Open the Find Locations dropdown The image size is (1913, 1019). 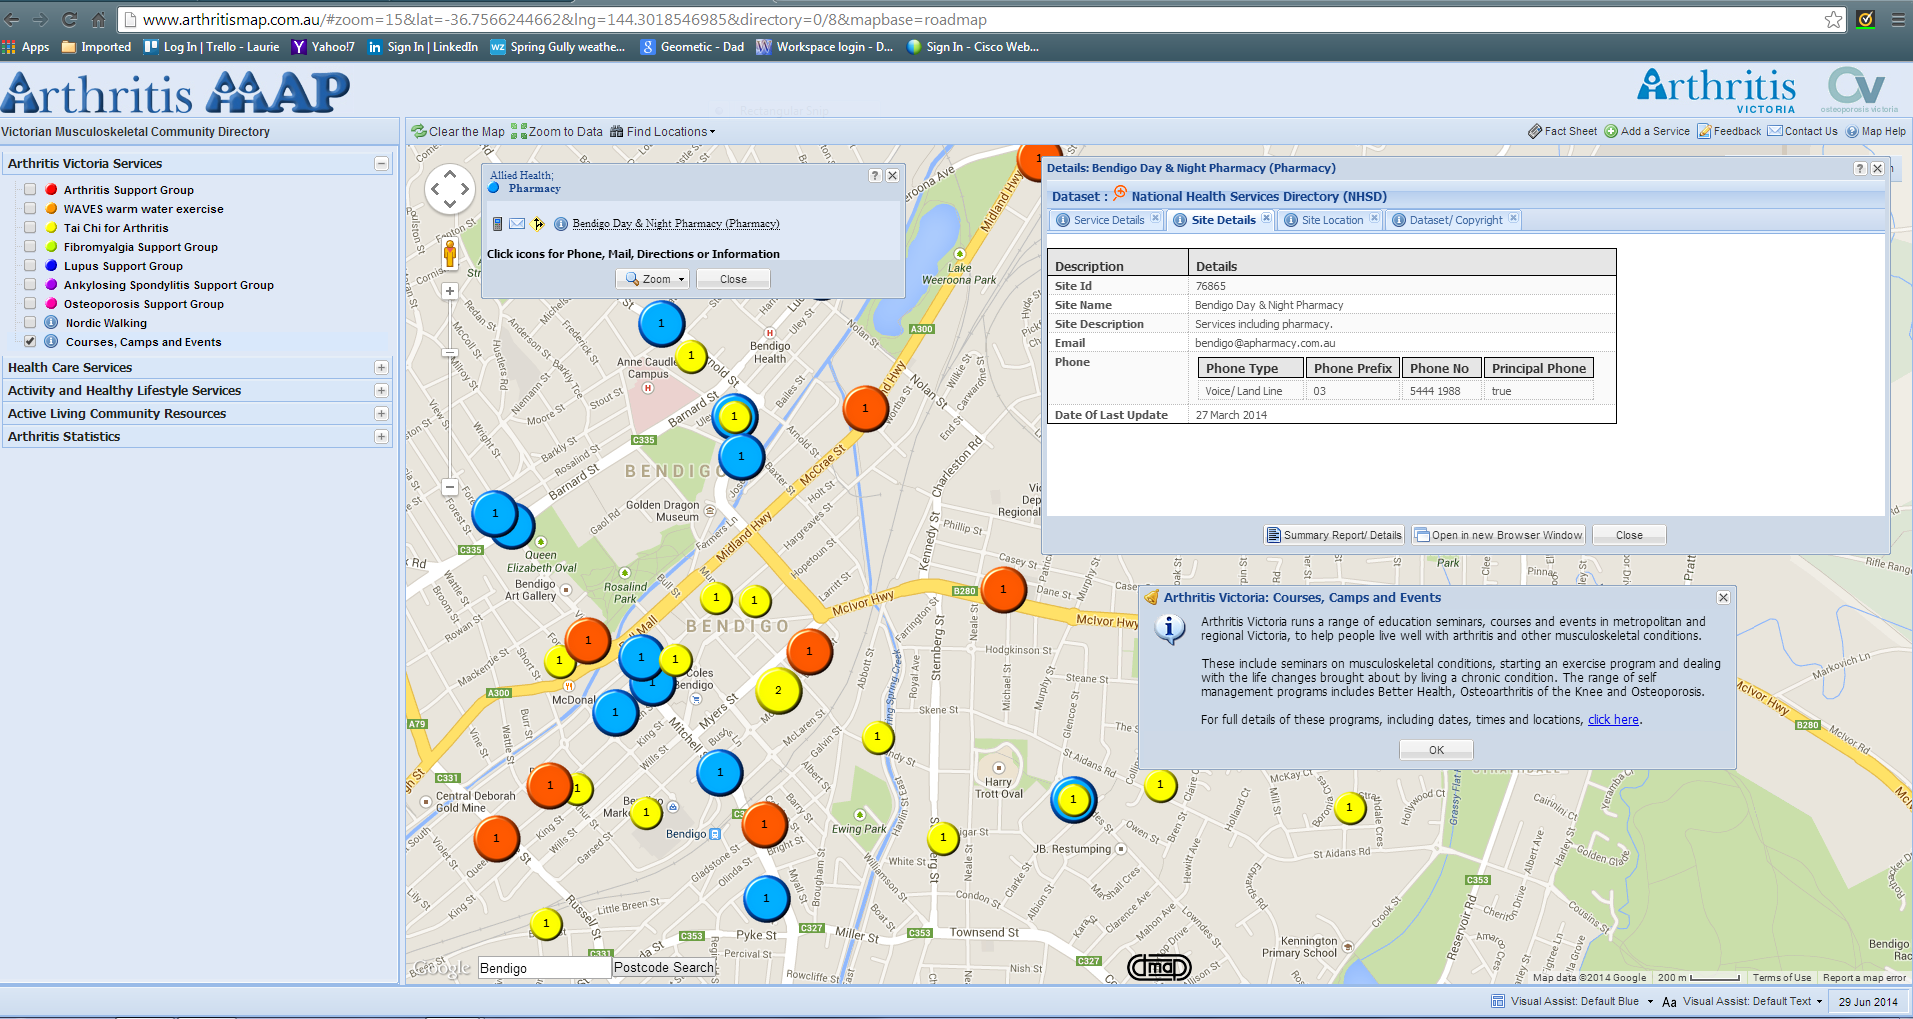click(x=663, y=132)
